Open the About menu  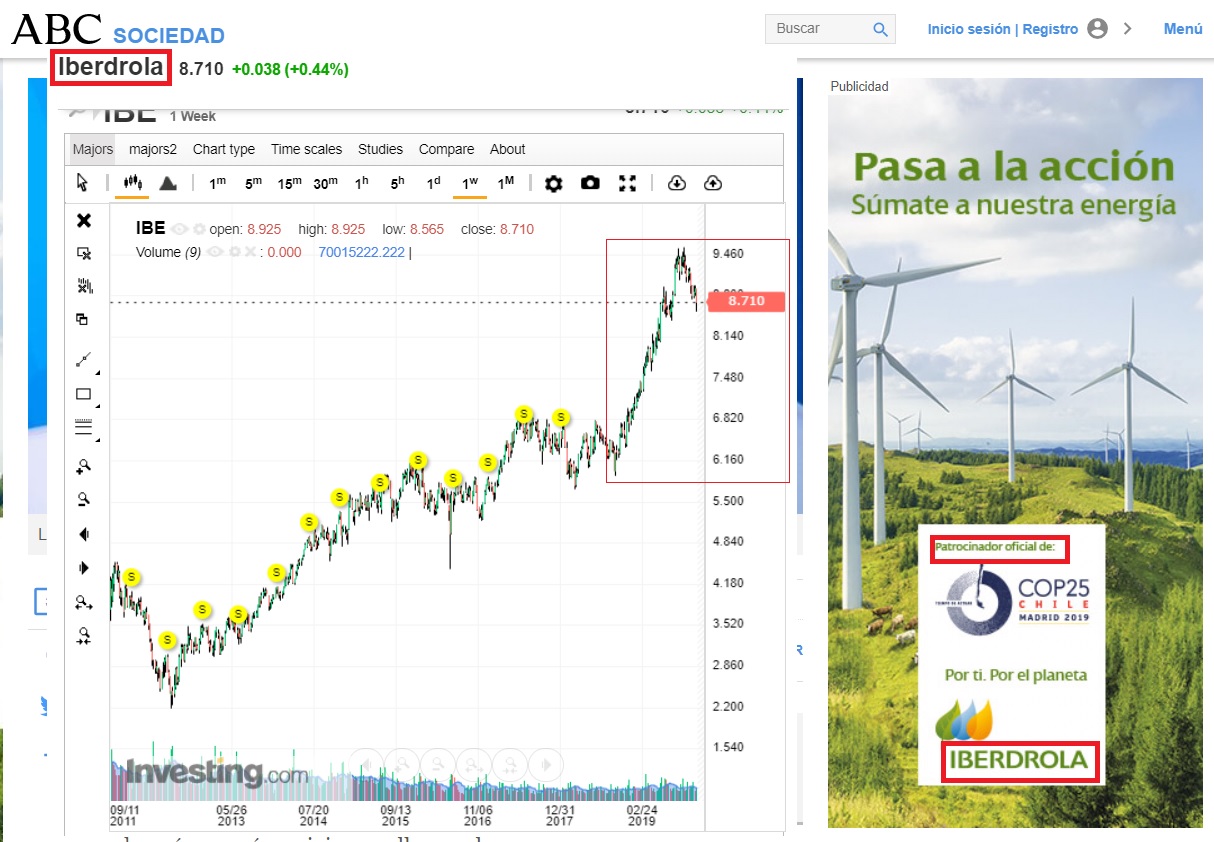[x=507, y=149]
